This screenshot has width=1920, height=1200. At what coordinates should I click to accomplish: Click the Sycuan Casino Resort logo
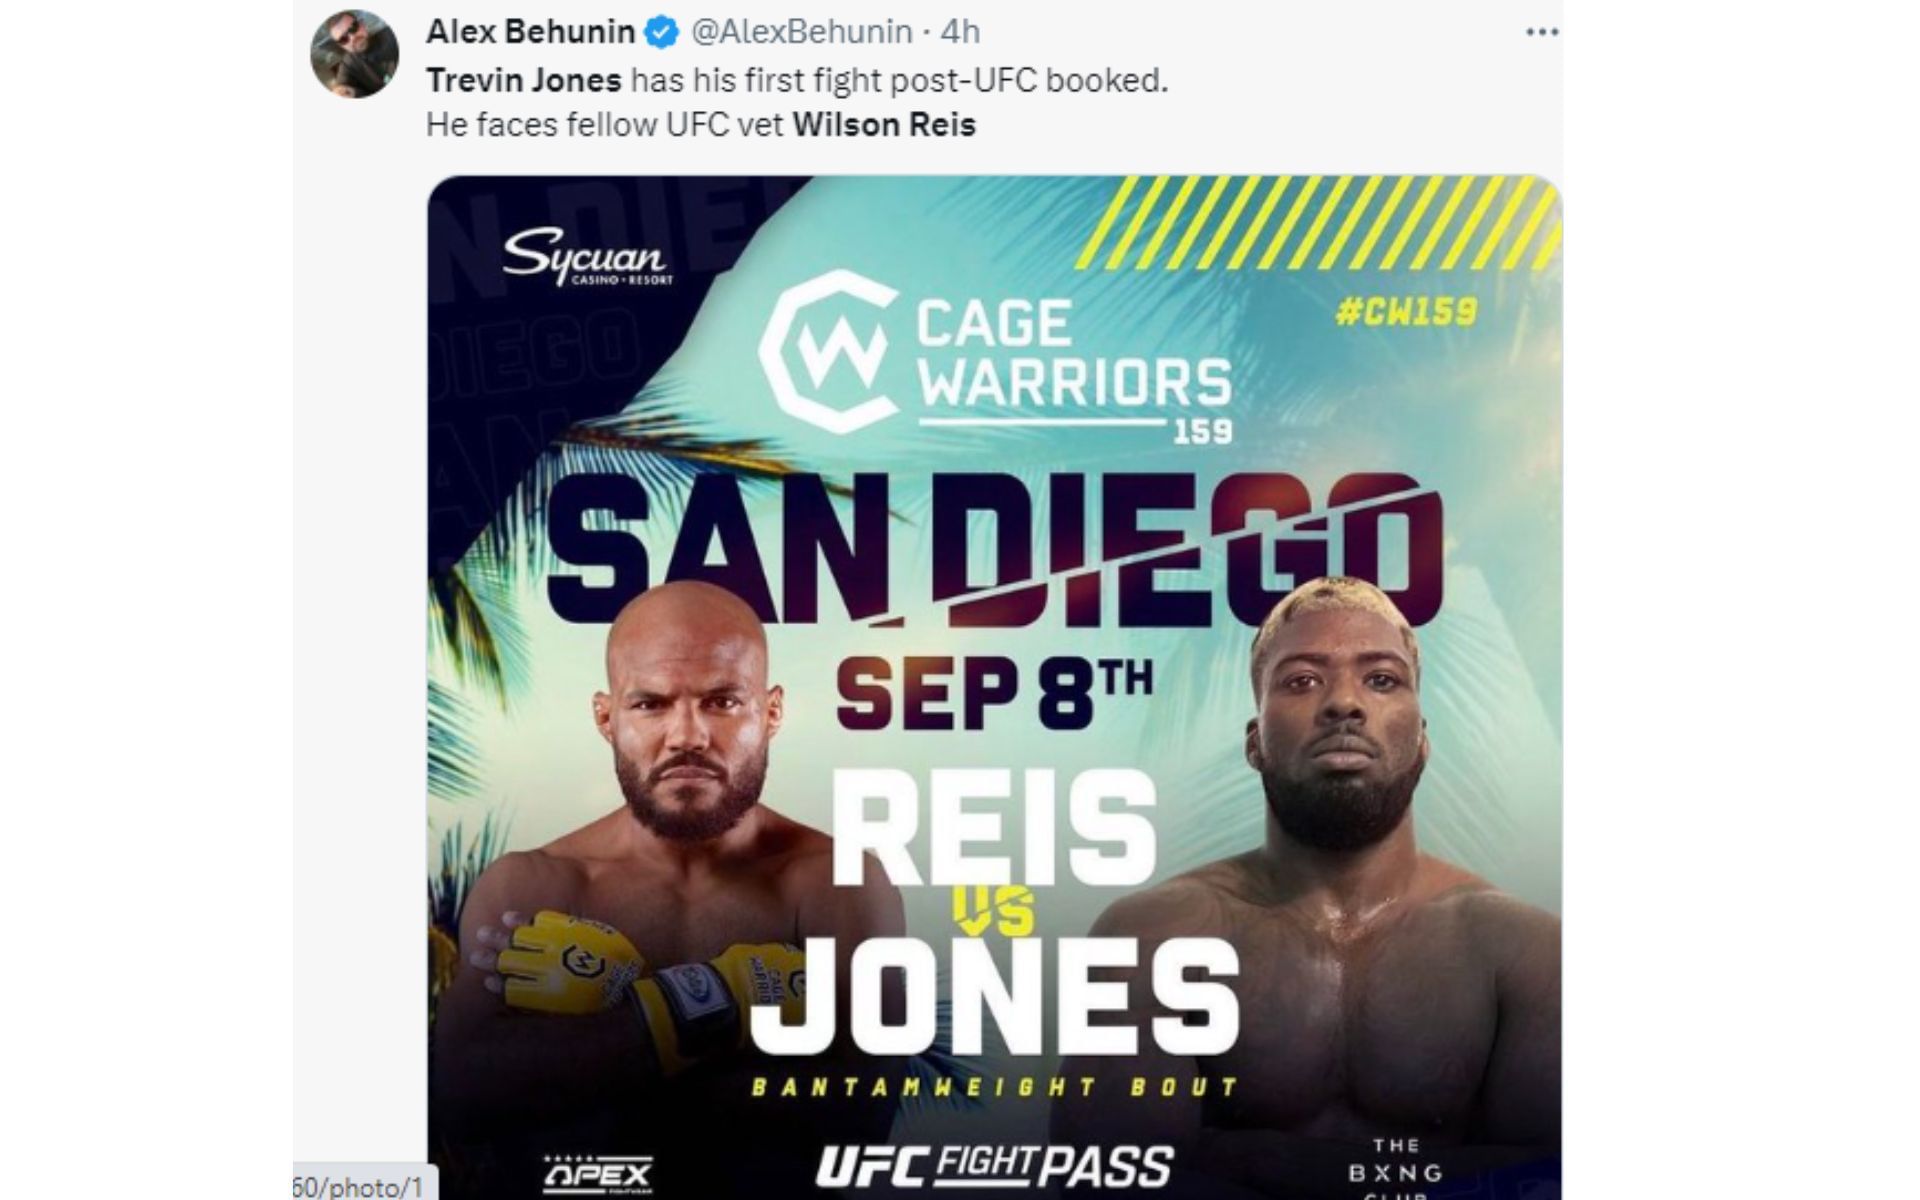click(x=587, y=259)
